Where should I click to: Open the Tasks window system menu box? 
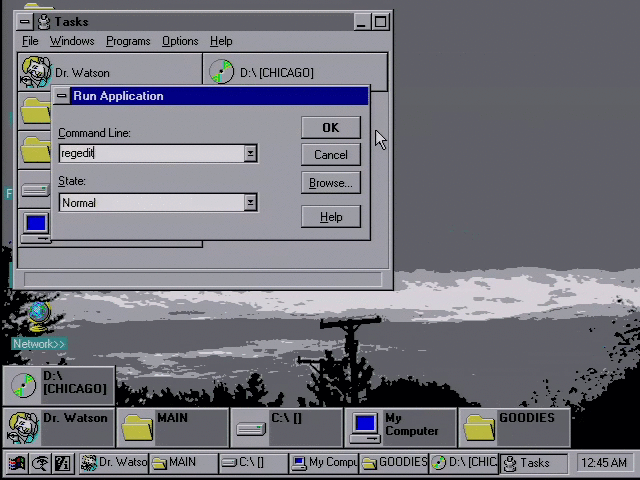pos(24,22)
